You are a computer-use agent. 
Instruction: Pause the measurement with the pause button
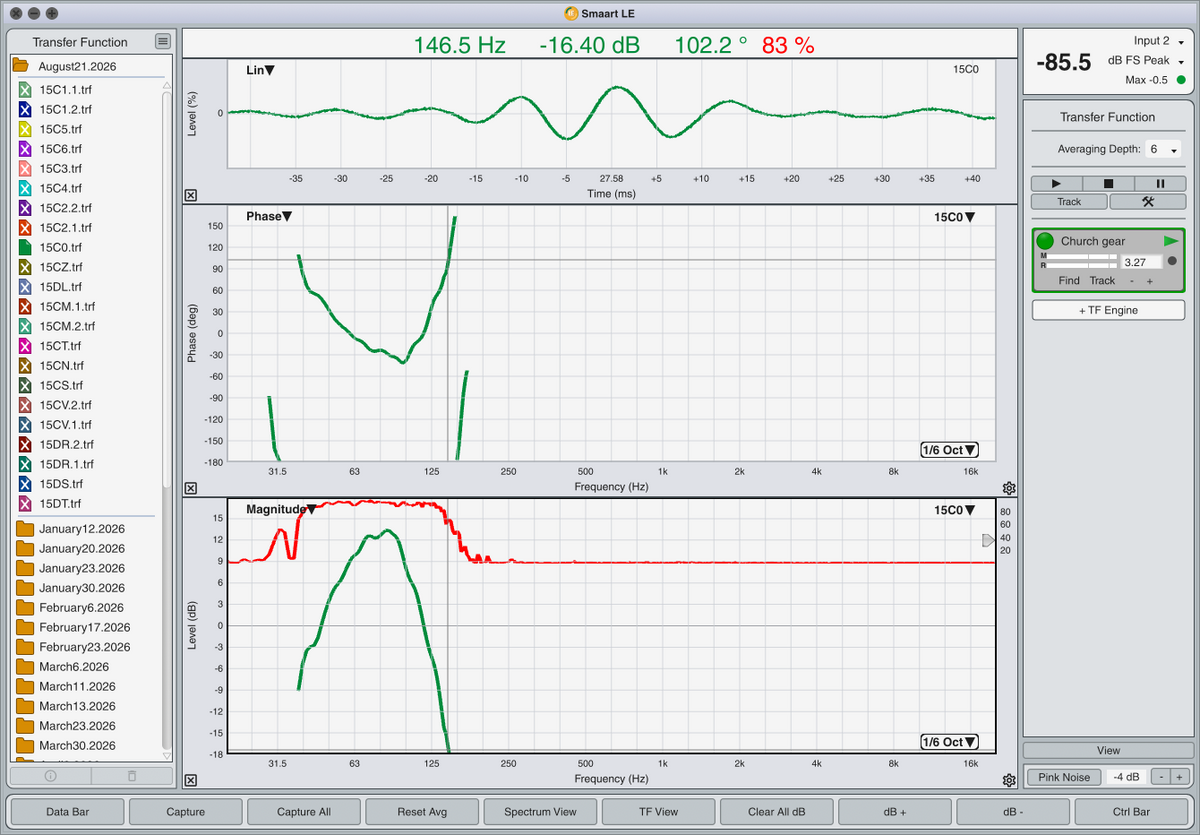pos(1160,184)
